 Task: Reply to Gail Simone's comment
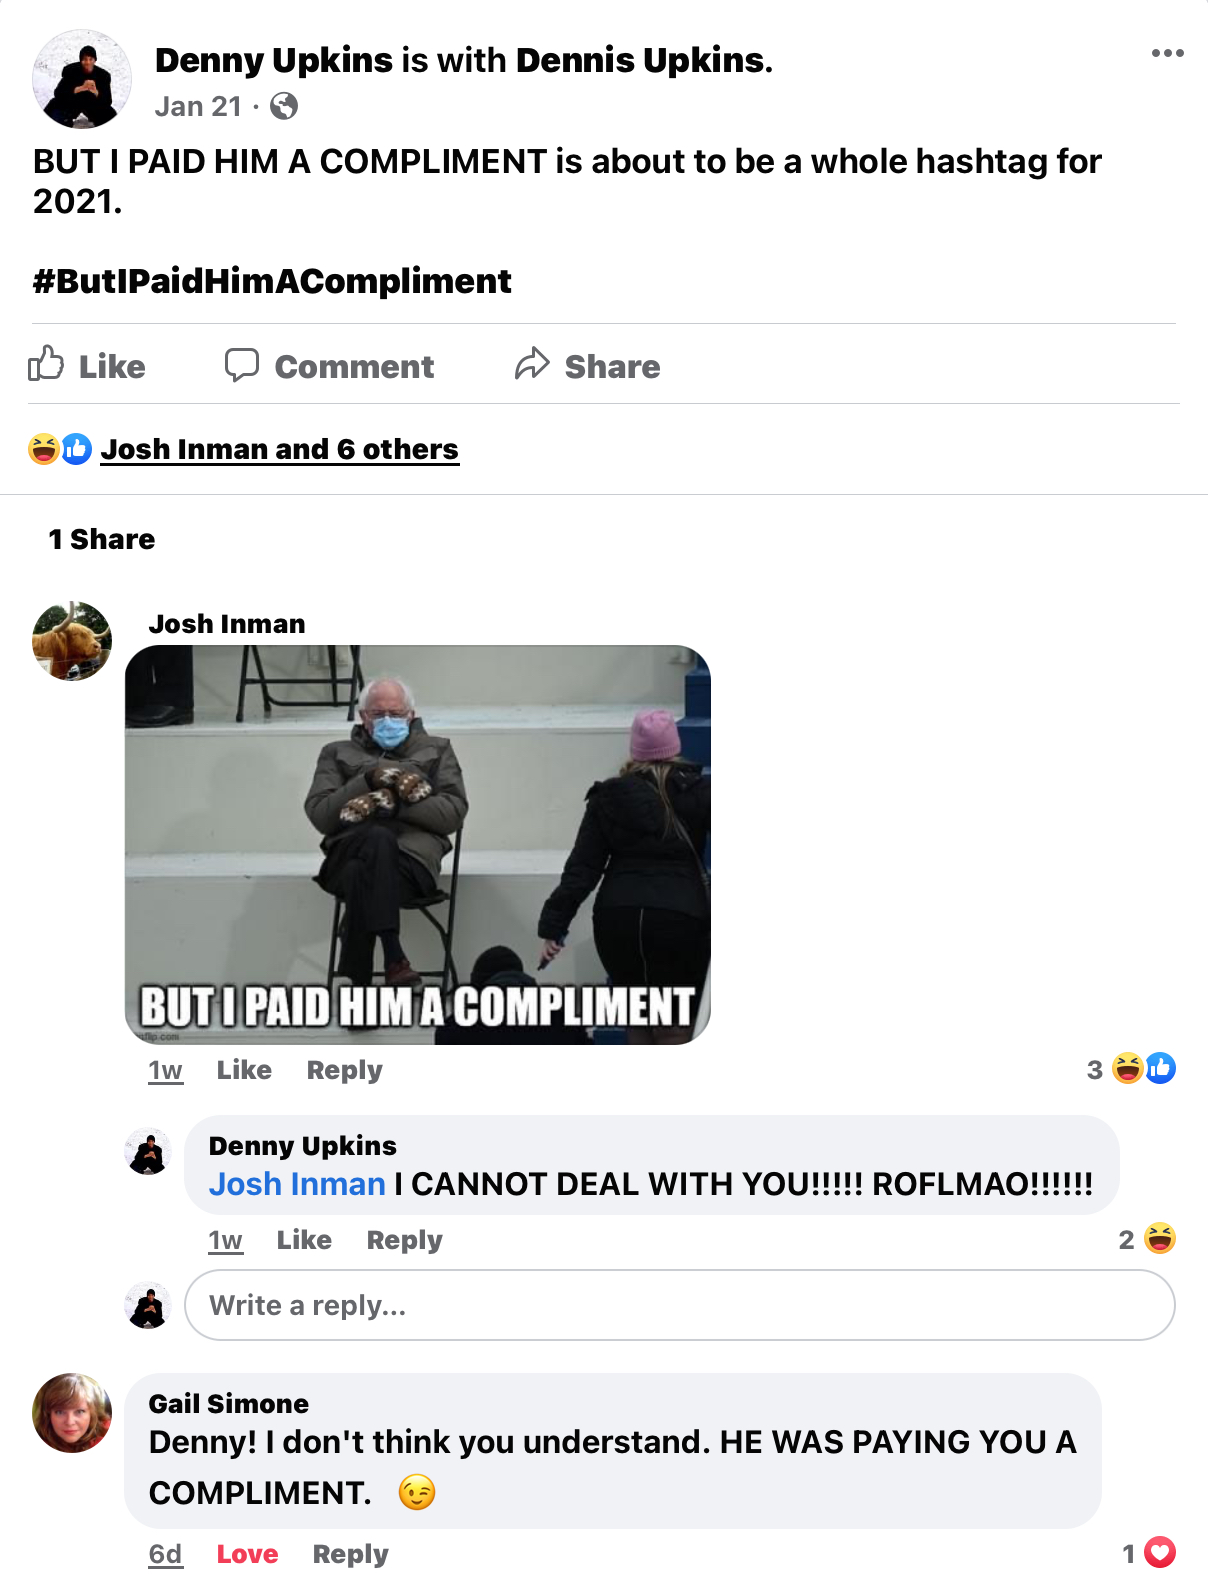coord(350,1554)
